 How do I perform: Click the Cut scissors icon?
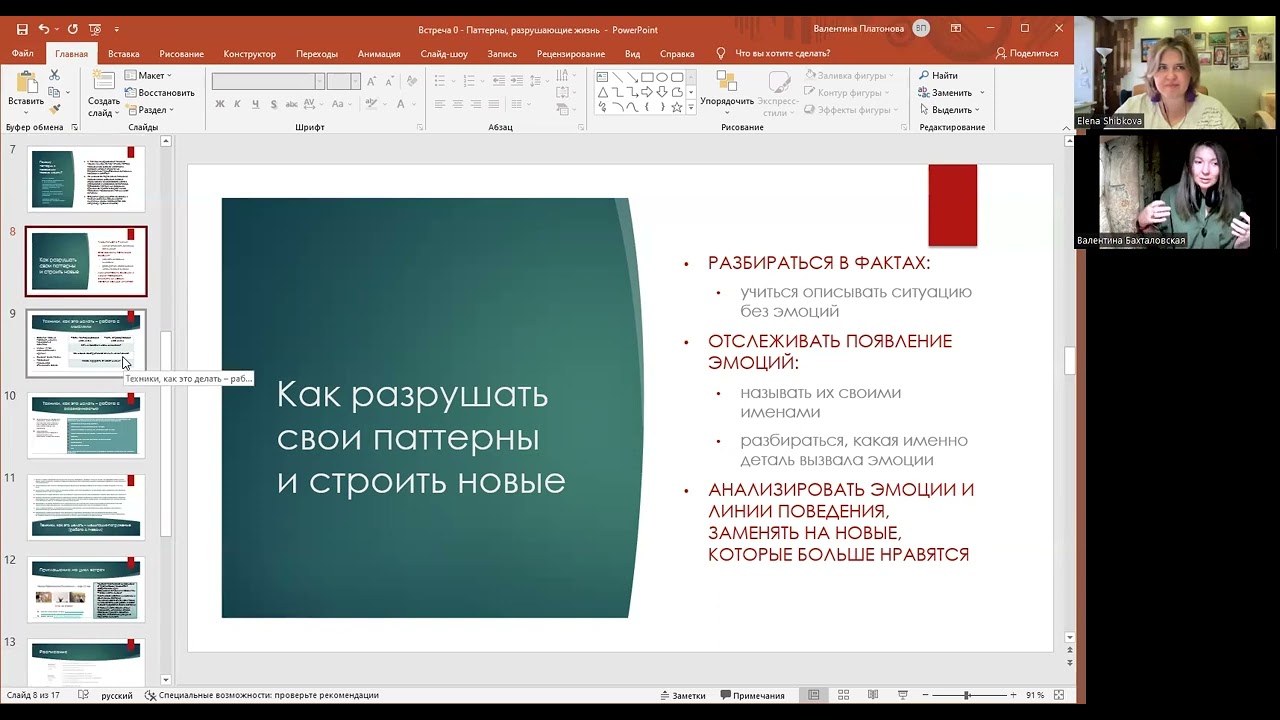[x=54, y=76]
